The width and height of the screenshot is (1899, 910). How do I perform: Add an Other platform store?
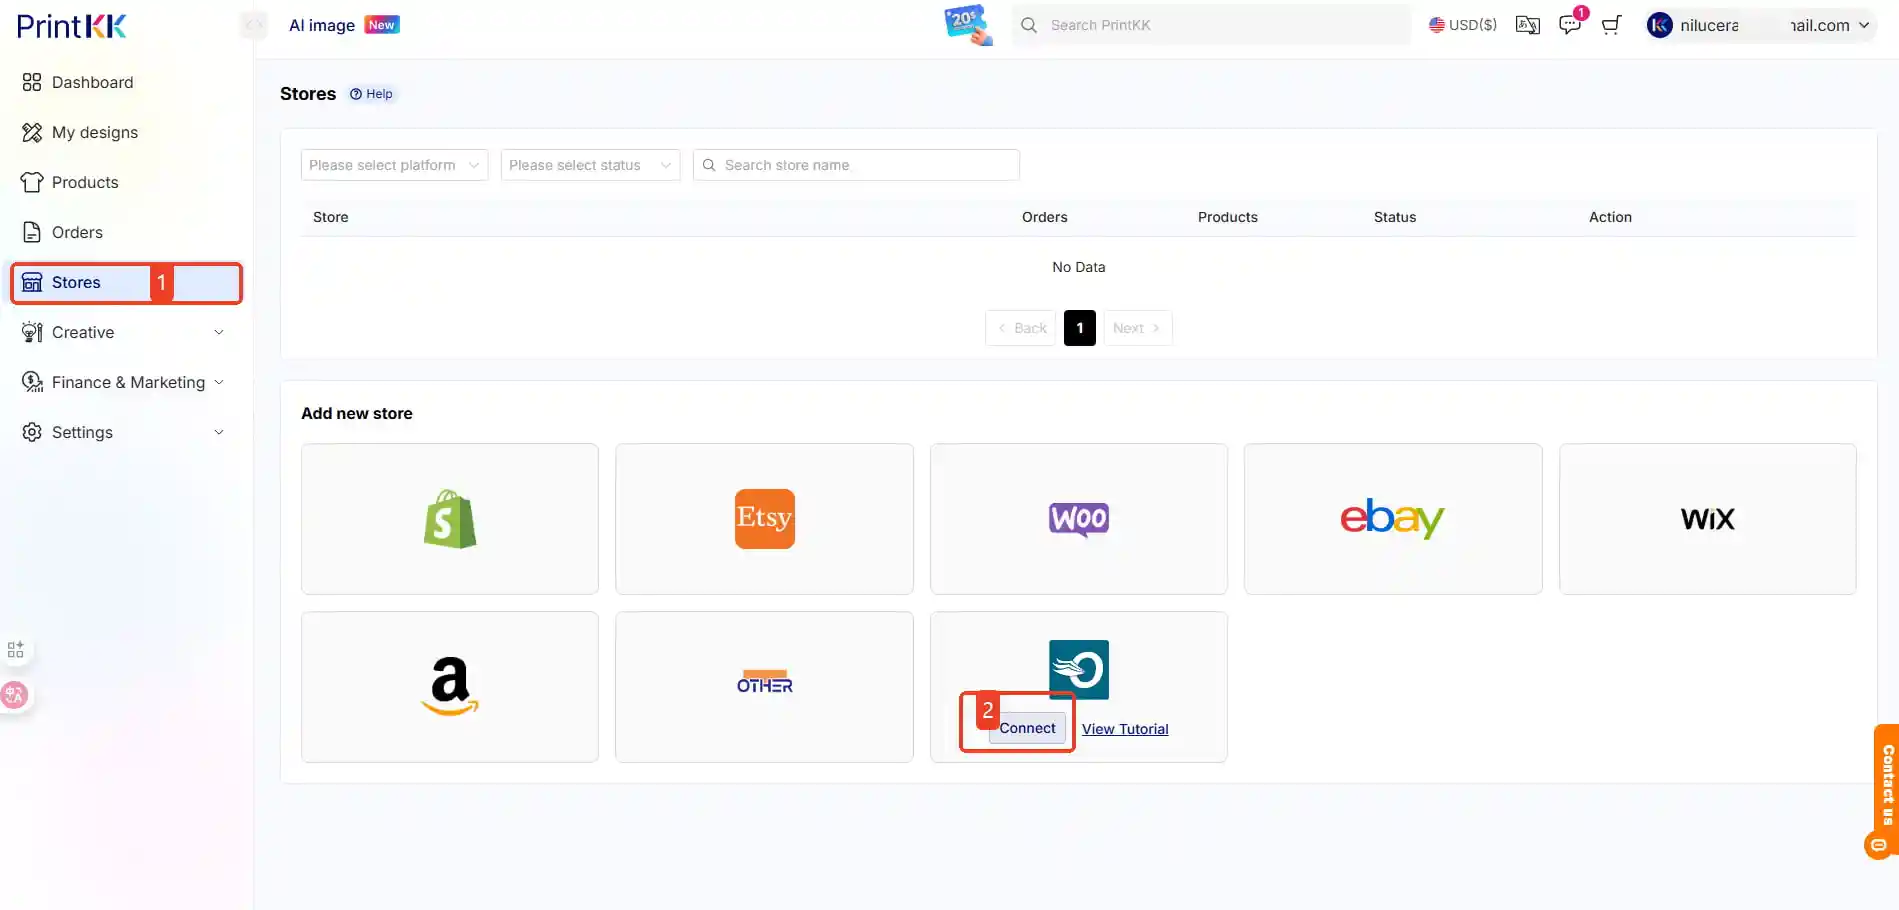click(x=764, y=687)
